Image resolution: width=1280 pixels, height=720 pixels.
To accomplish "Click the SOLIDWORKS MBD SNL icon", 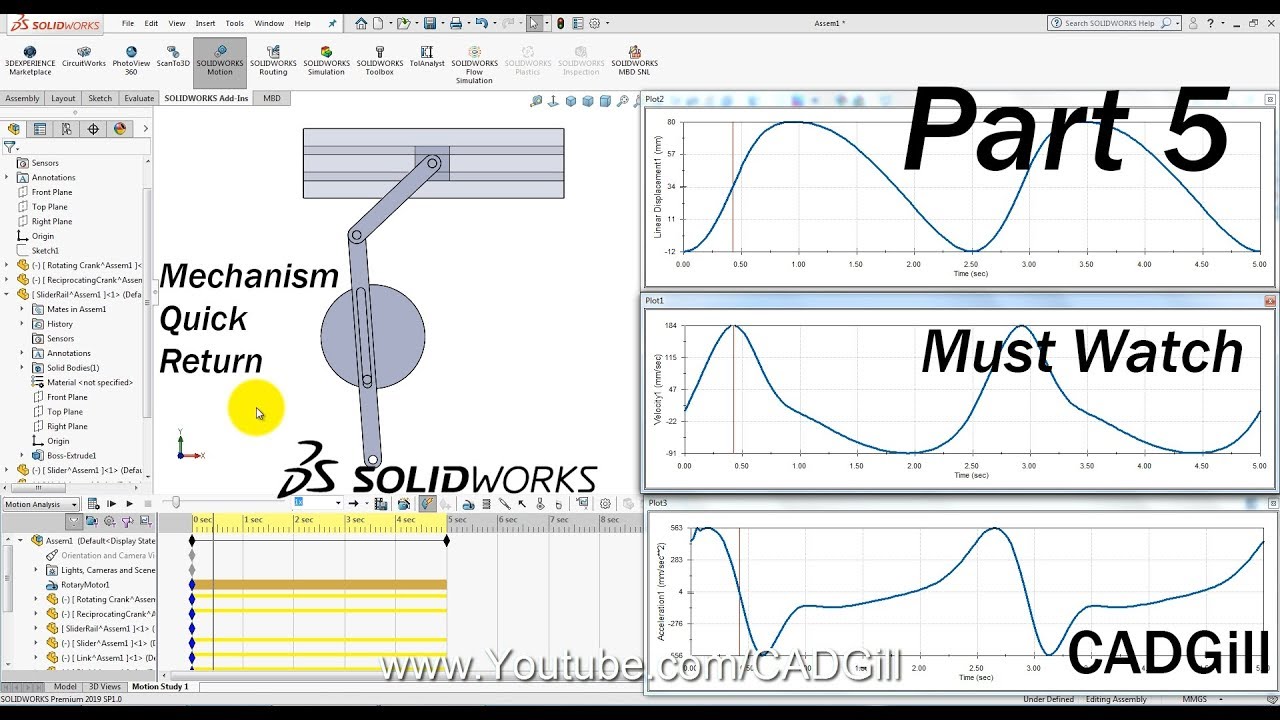I will pos(634,60).
